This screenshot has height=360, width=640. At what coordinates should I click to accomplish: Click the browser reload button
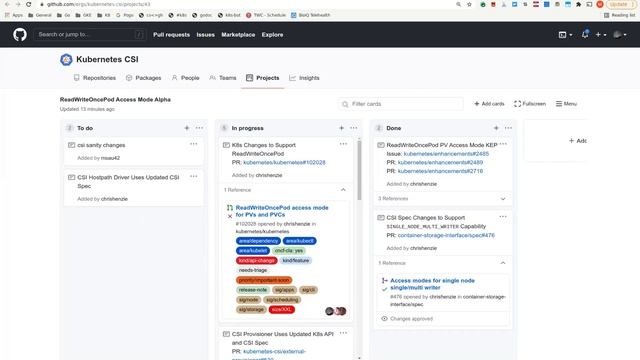pyautogui.click(x=29, y=4)
